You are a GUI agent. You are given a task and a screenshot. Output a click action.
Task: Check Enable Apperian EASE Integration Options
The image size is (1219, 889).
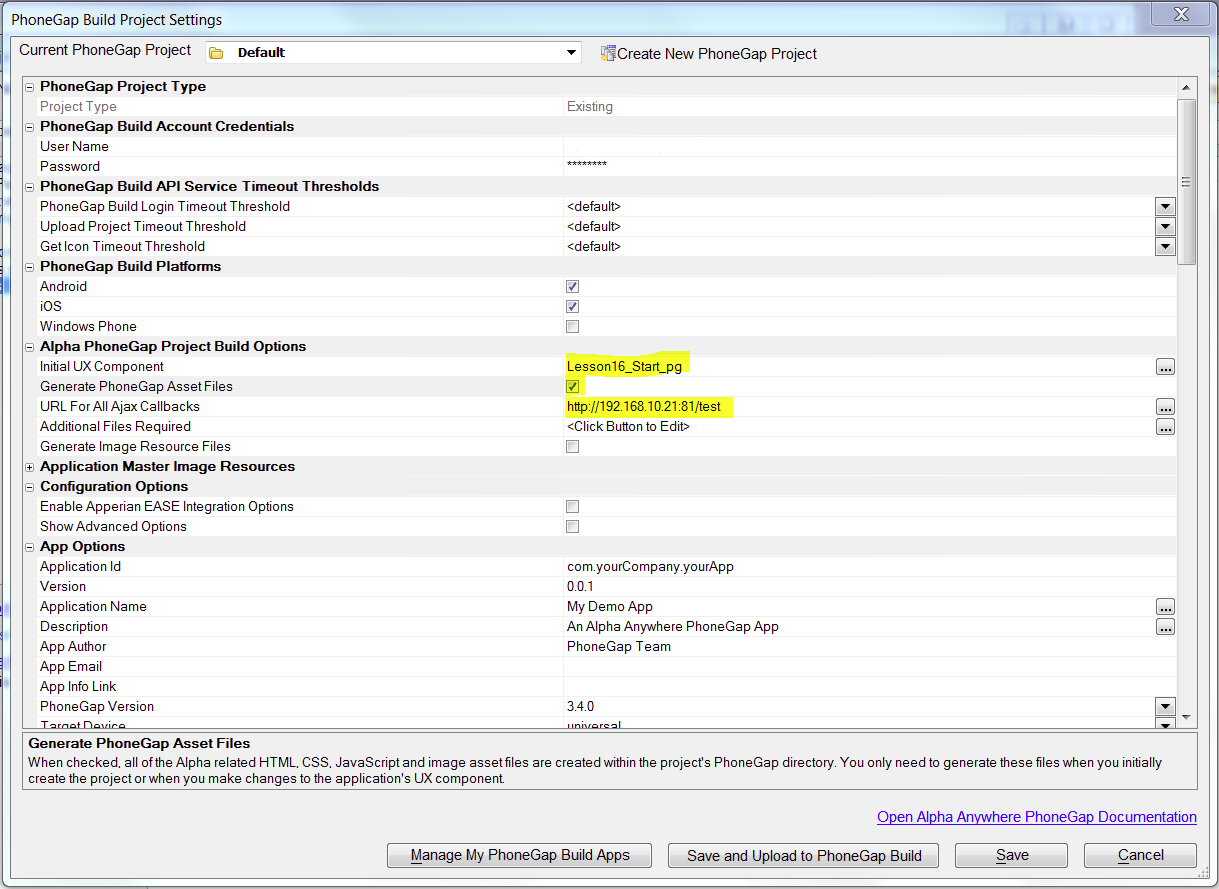tap(572, 506)
